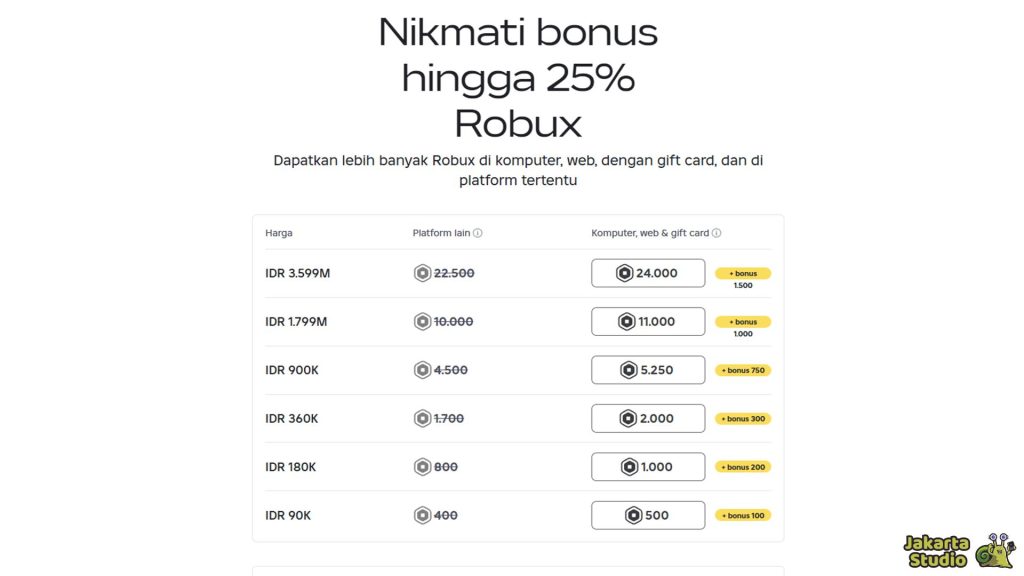Select the 11.000 Robux purchase option

click(648, 321)
